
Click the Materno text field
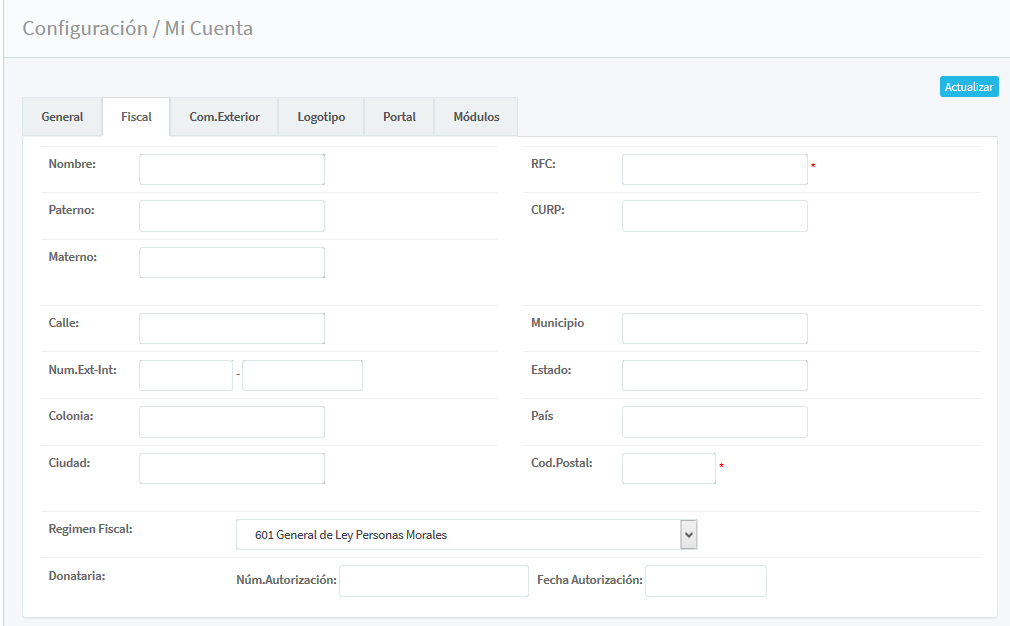tap(232, 262)
